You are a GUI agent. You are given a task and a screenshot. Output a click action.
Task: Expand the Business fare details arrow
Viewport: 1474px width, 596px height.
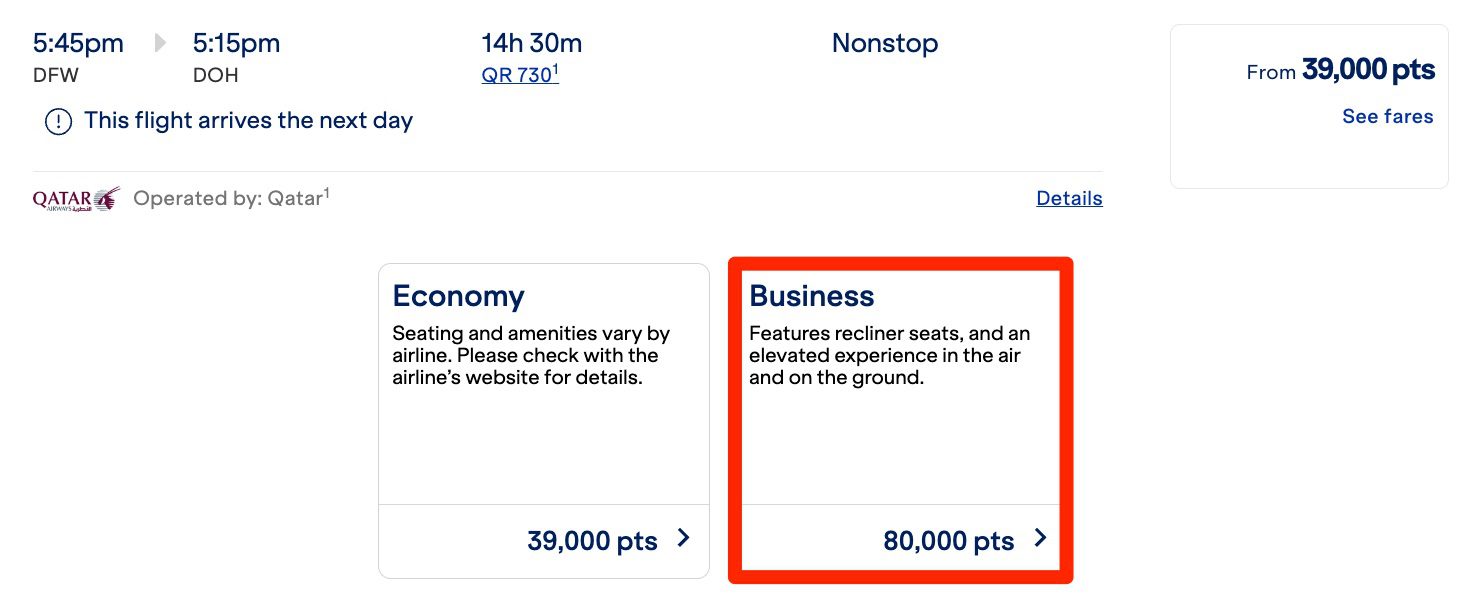(x=1040, y=537)
